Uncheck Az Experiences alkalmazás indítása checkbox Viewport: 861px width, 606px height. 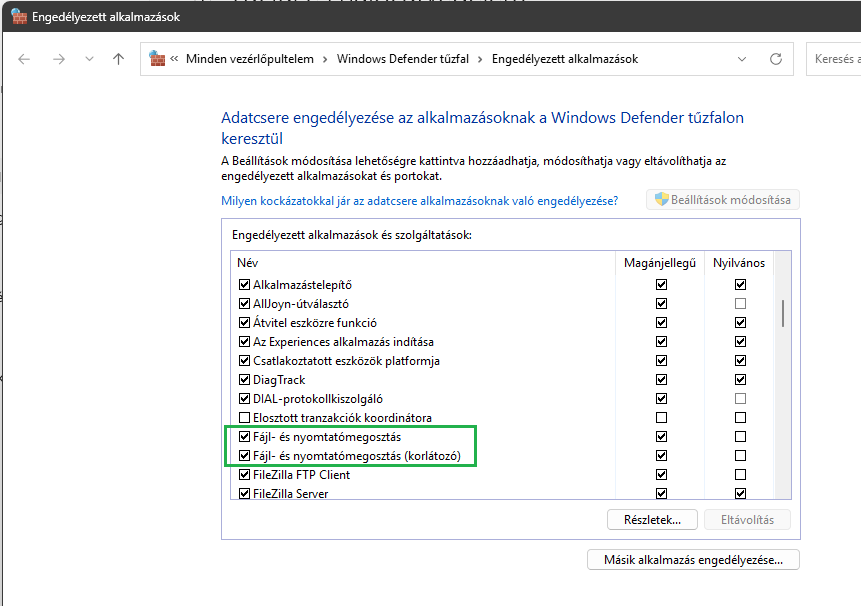coord(244,342)
